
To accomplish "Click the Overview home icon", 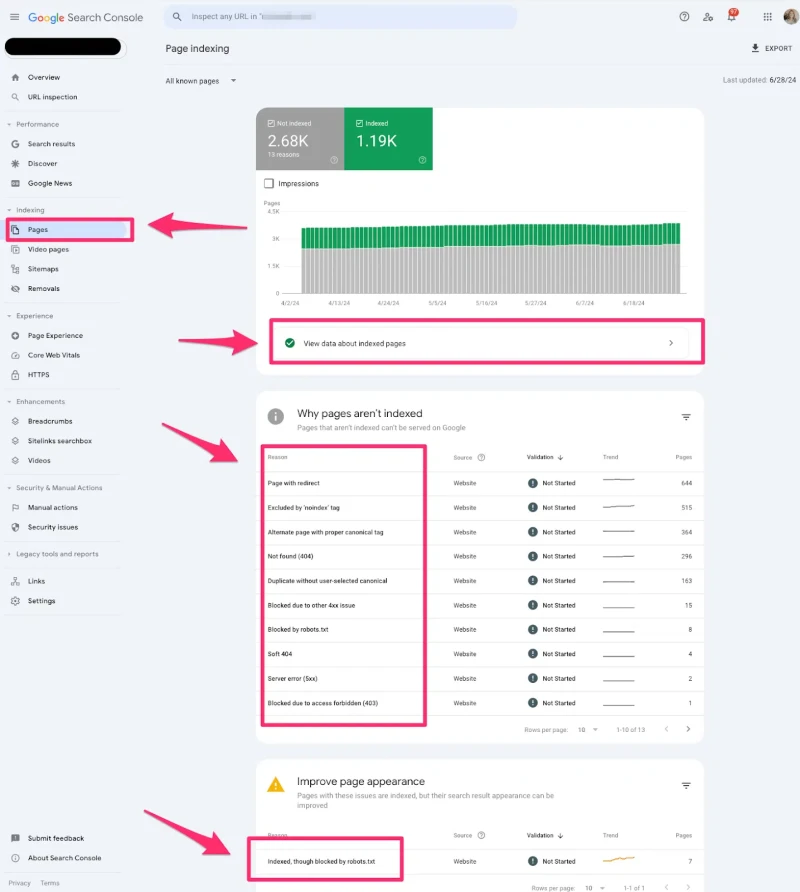I will [x=15, y=77].
